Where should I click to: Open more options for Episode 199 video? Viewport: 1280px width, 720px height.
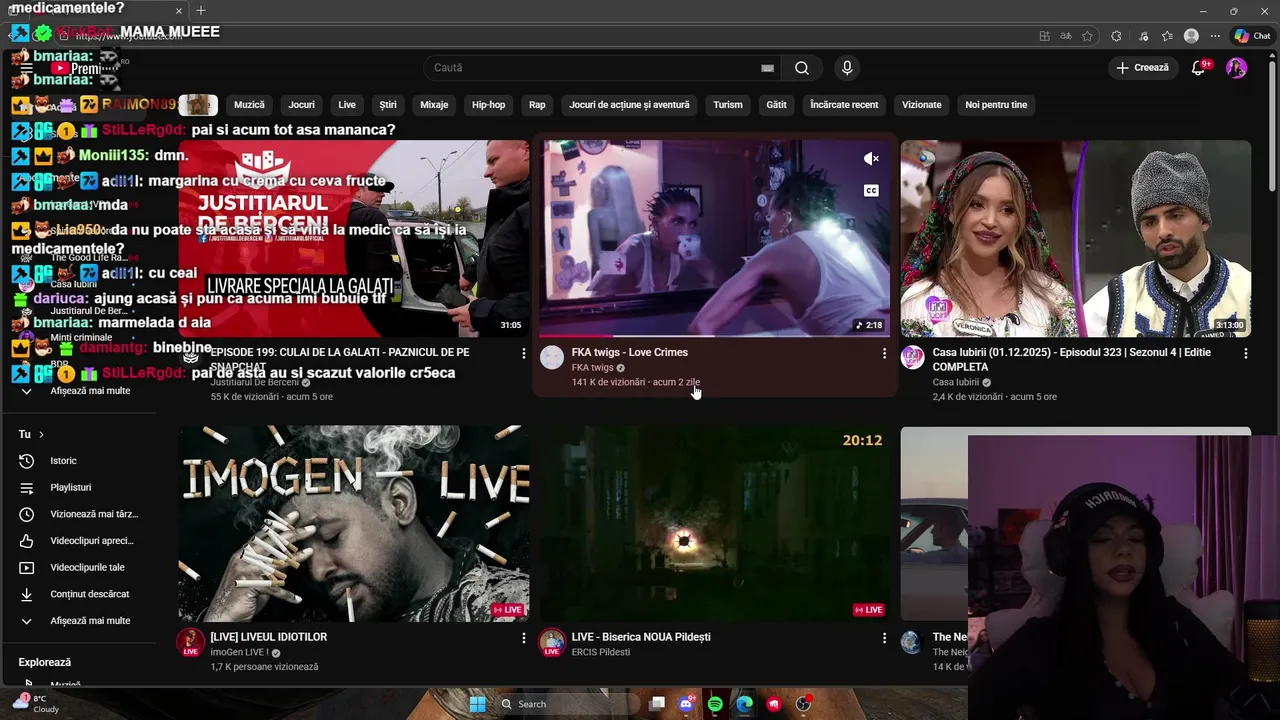point(523,353)
